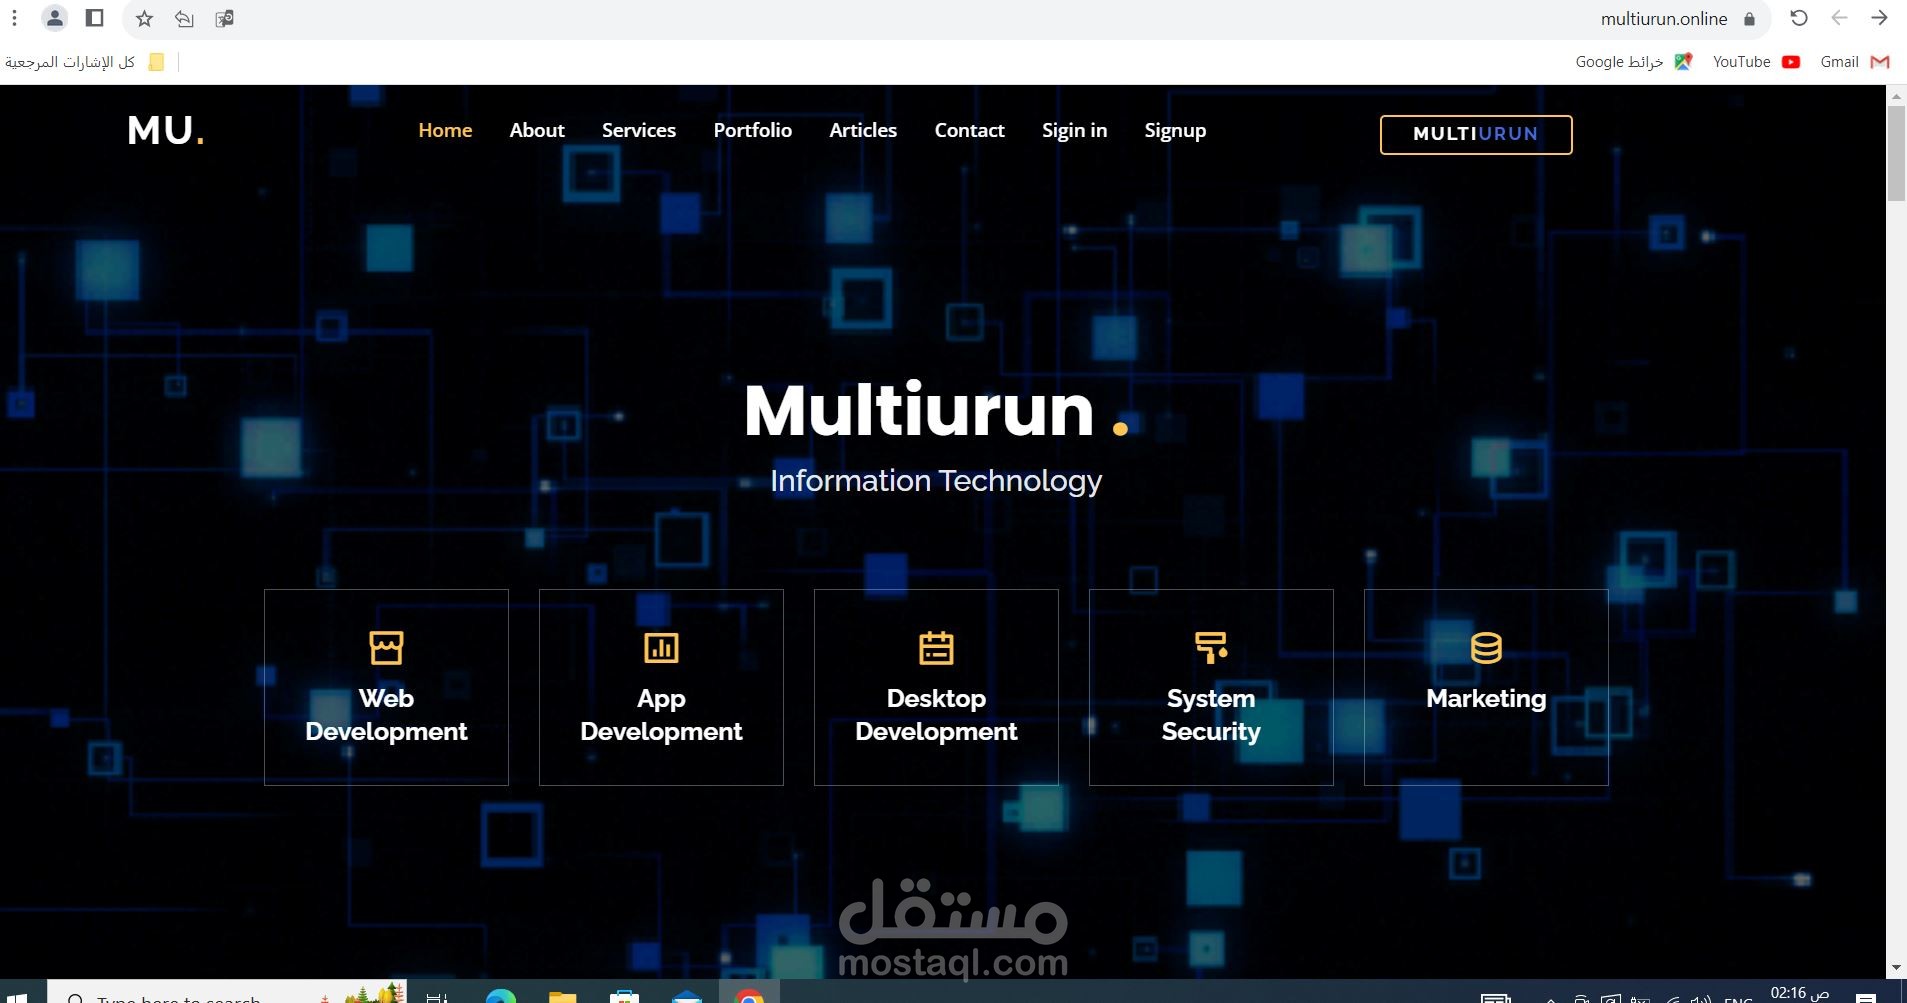The image size is (1907, 1003).
Task: Click the Sign in link
Action: (x=1073, y=130)
